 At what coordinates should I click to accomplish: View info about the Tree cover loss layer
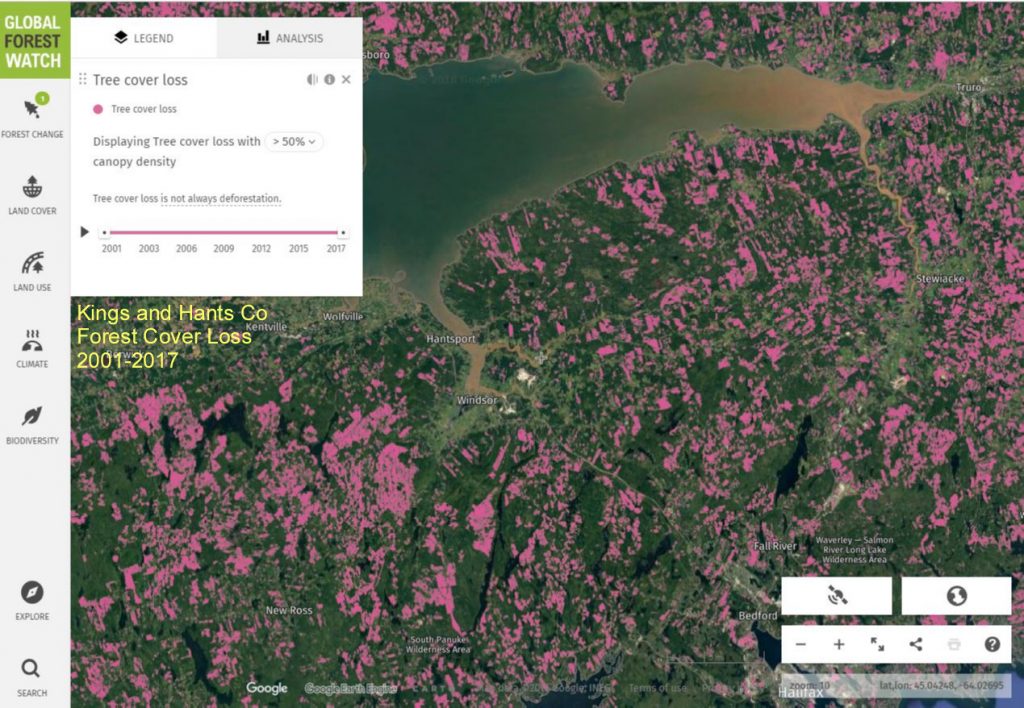329,79
